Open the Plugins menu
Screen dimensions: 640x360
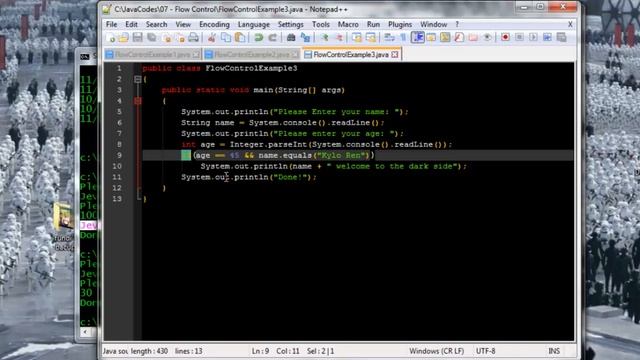tap(400, 24)
